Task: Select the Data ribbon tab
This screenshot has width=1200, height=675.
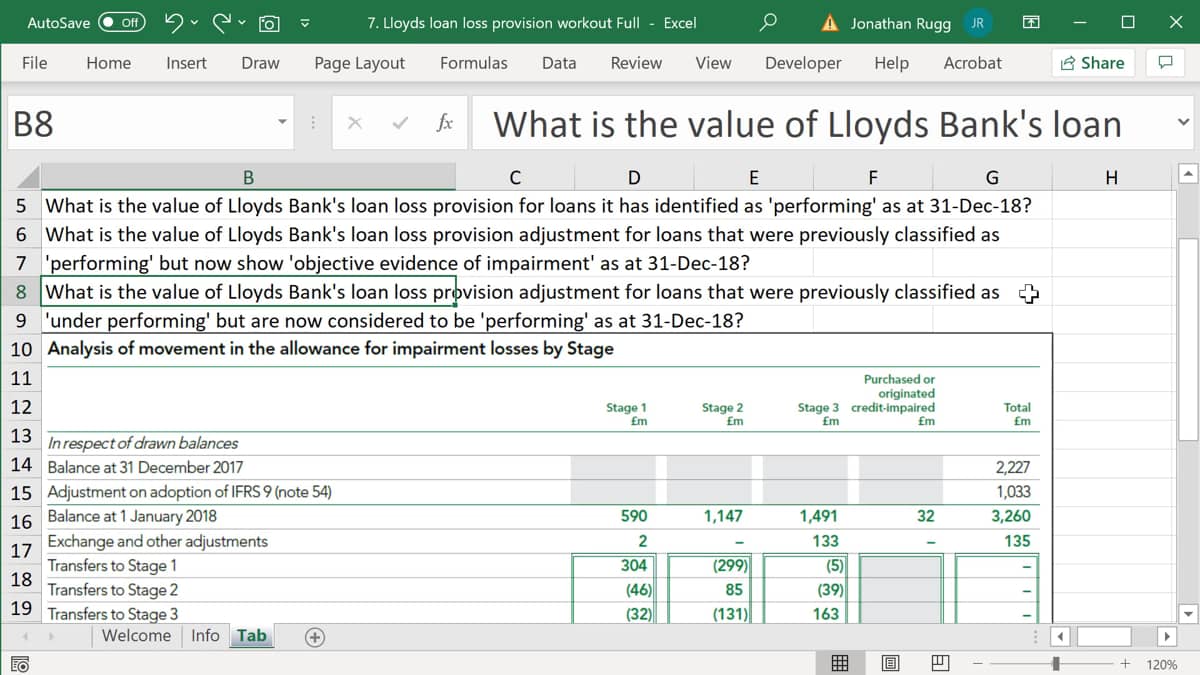Action: tap(558, 63)
